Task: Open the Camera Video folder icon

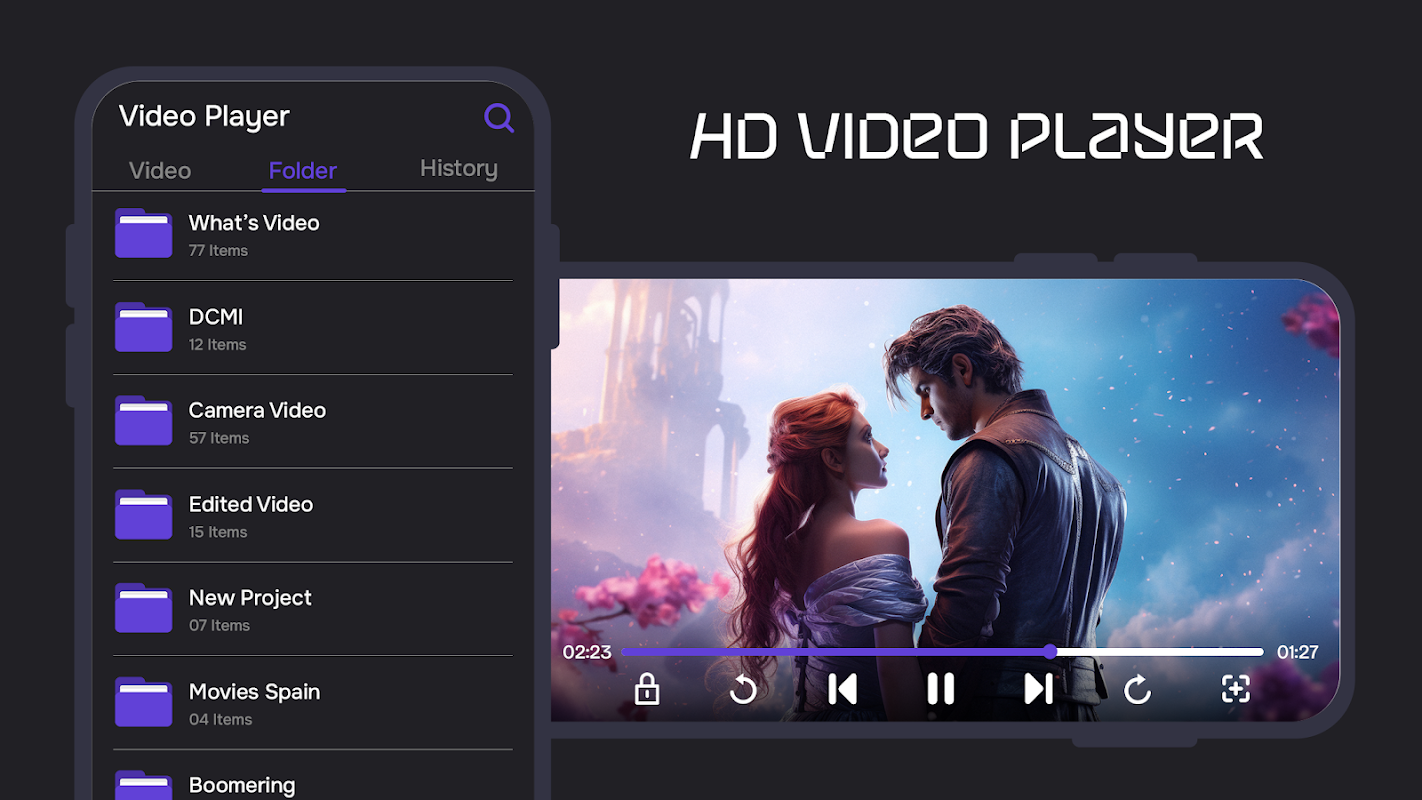Action: tap(144, 420)
